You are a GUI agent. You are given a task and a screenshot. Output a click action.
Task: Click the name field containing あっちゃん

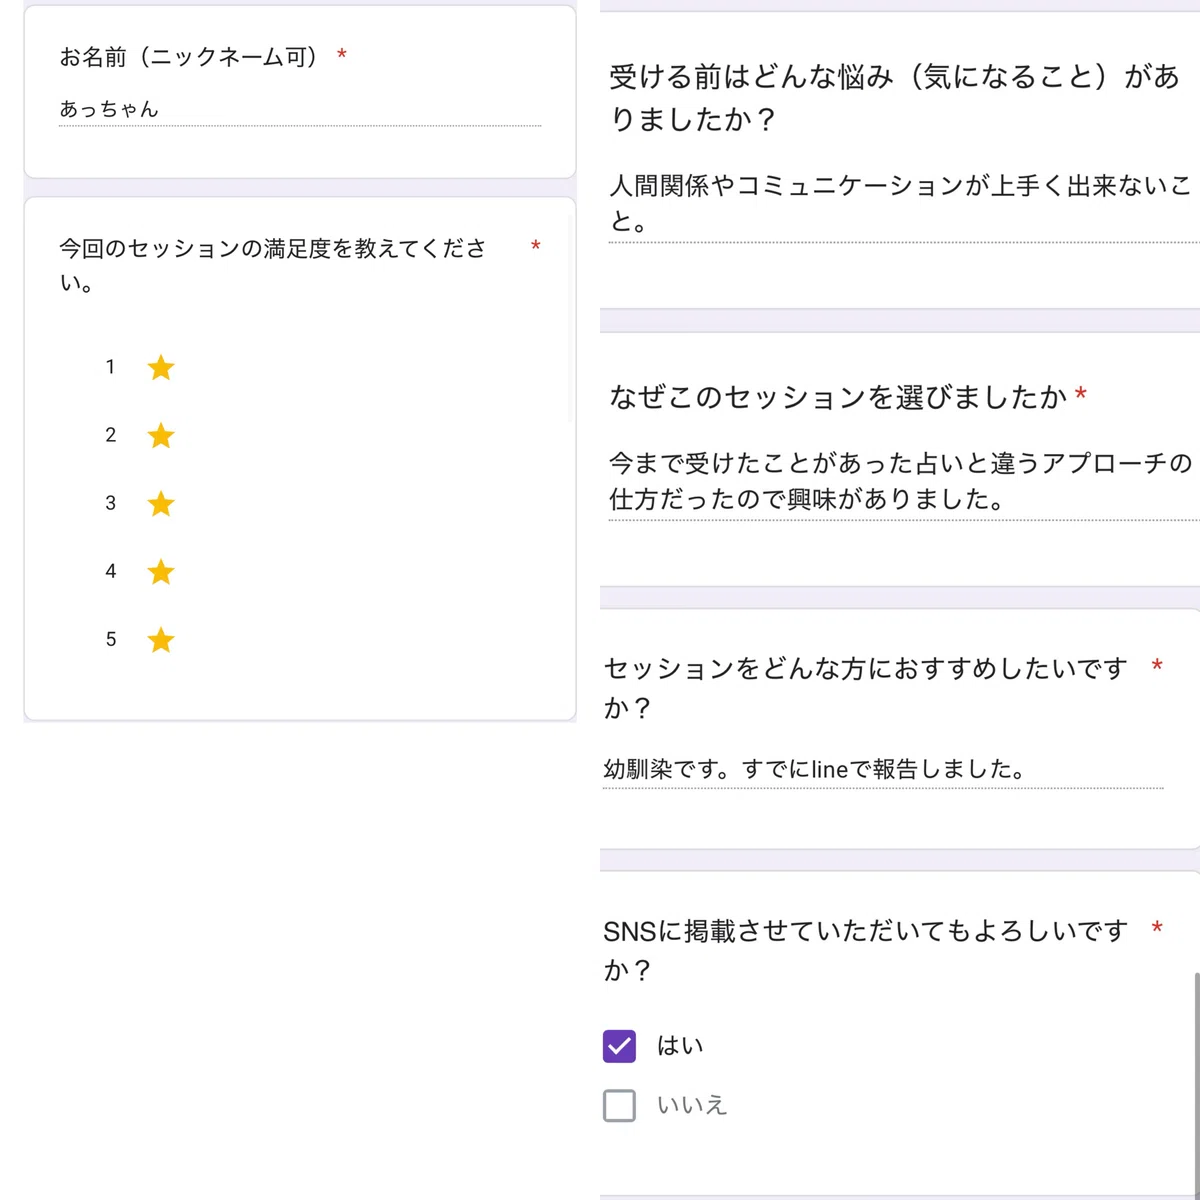tap(300, 110)
